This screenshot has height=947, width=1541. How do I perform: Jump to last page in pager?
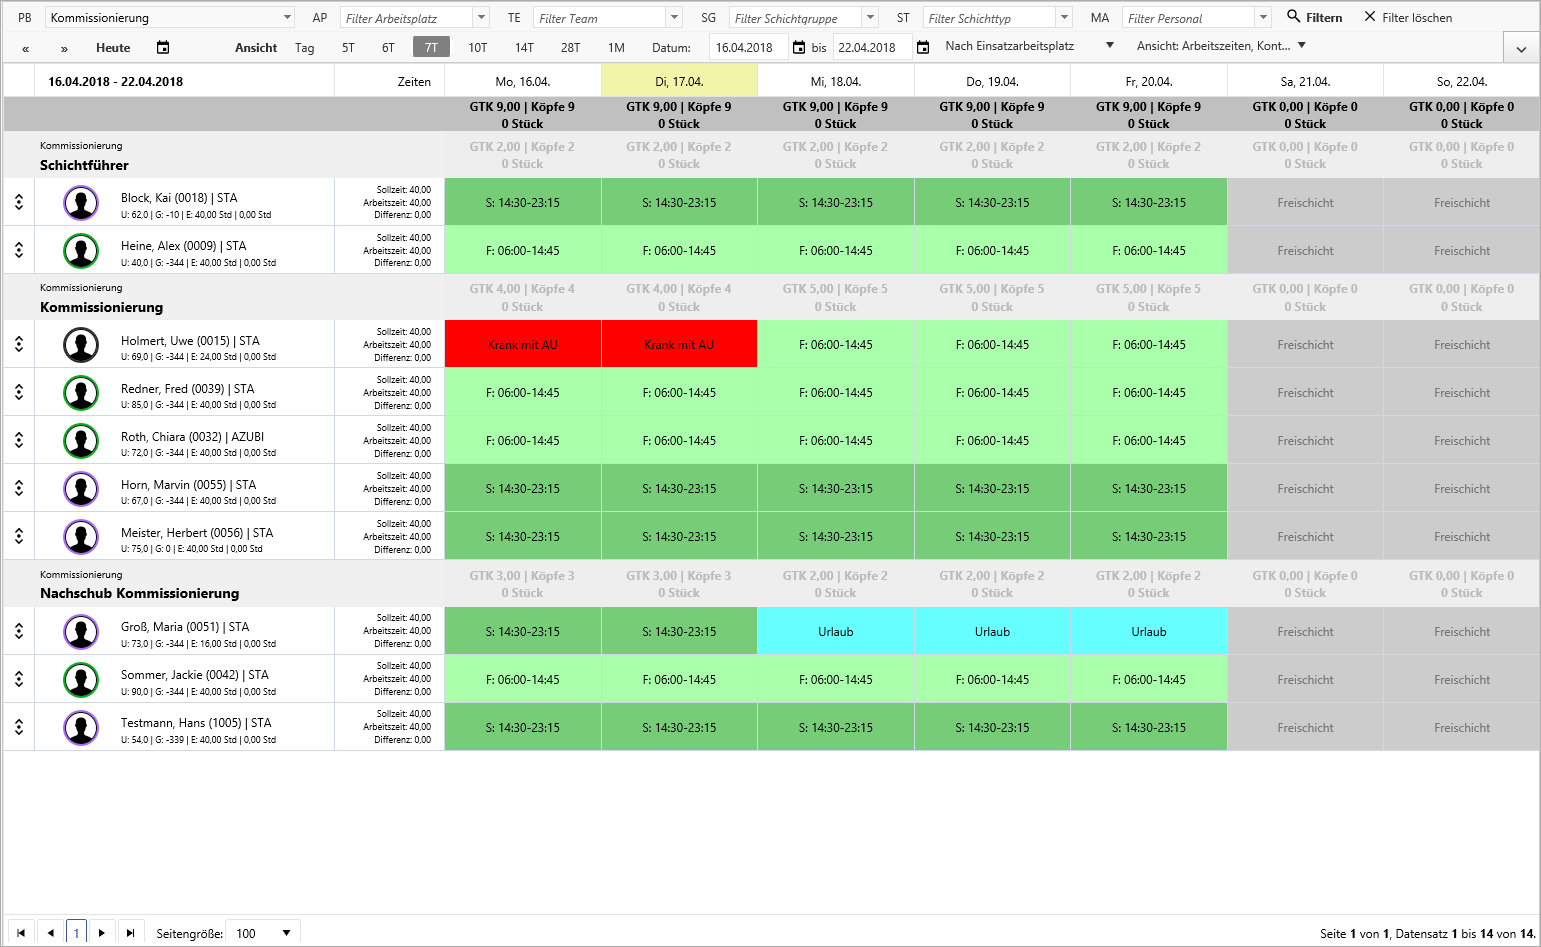130,933
